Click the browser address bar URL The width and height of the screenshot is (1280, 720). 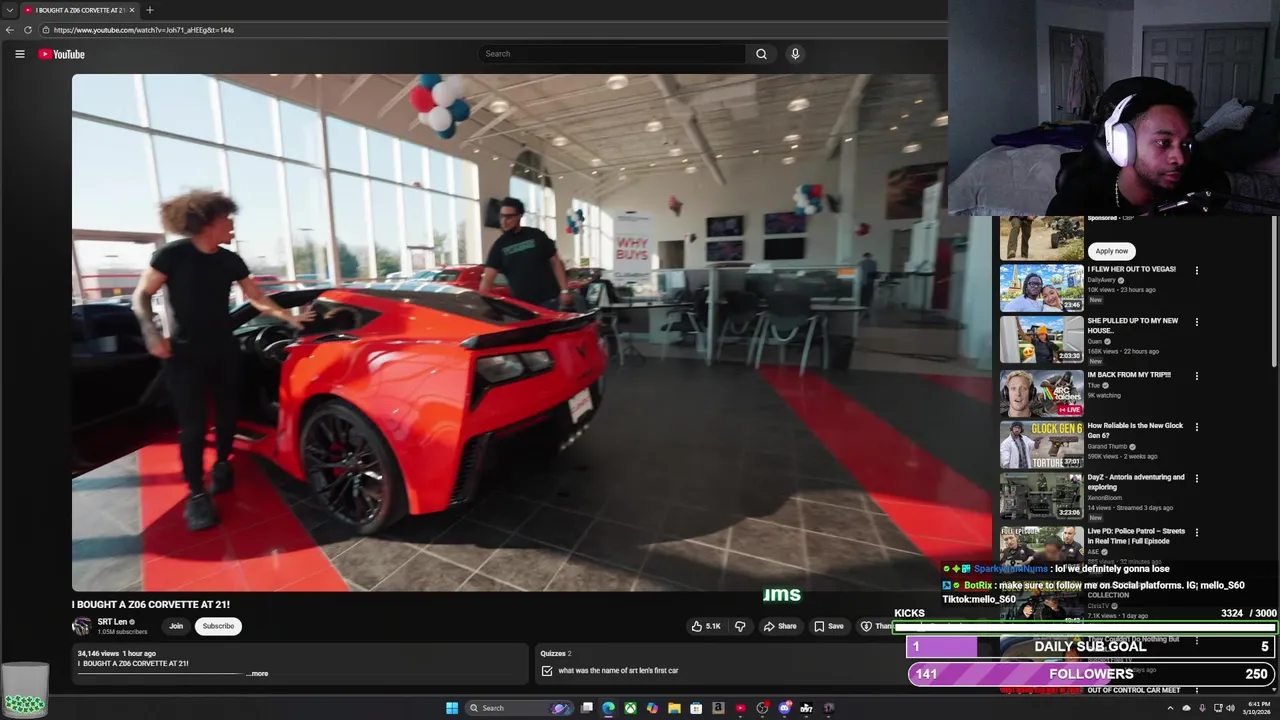(144, 30)
